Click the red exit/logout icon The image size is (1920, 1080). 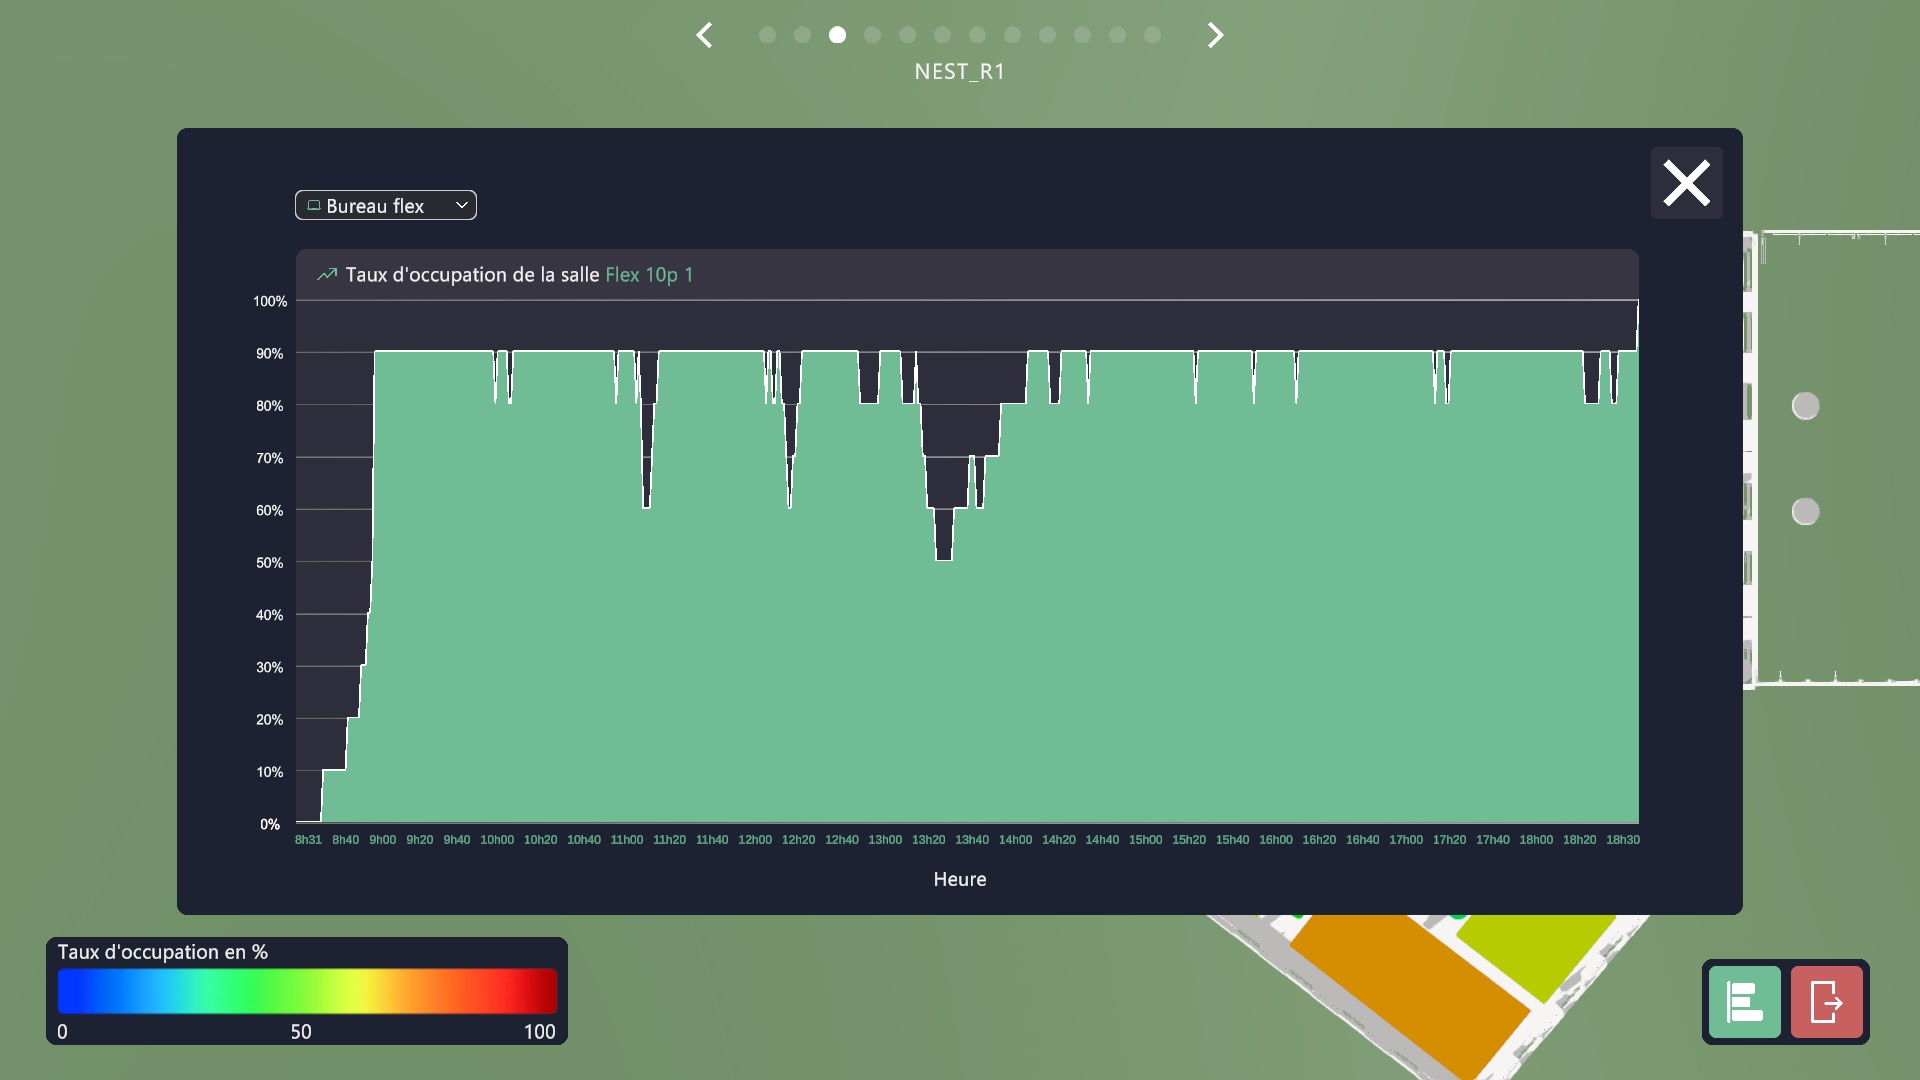pyautogui.click(x=1826, y=1002)
